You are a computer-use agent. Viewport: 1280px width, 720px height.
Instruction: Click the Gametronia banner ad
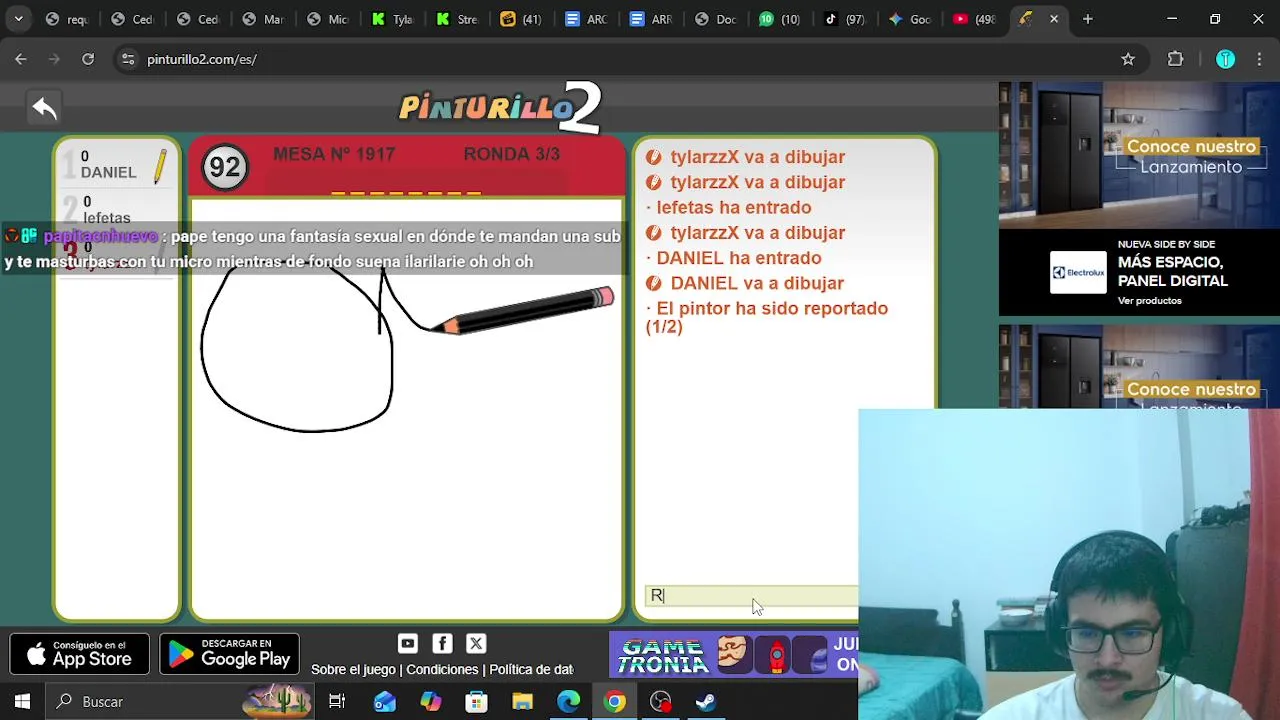(x=734, y=655)
